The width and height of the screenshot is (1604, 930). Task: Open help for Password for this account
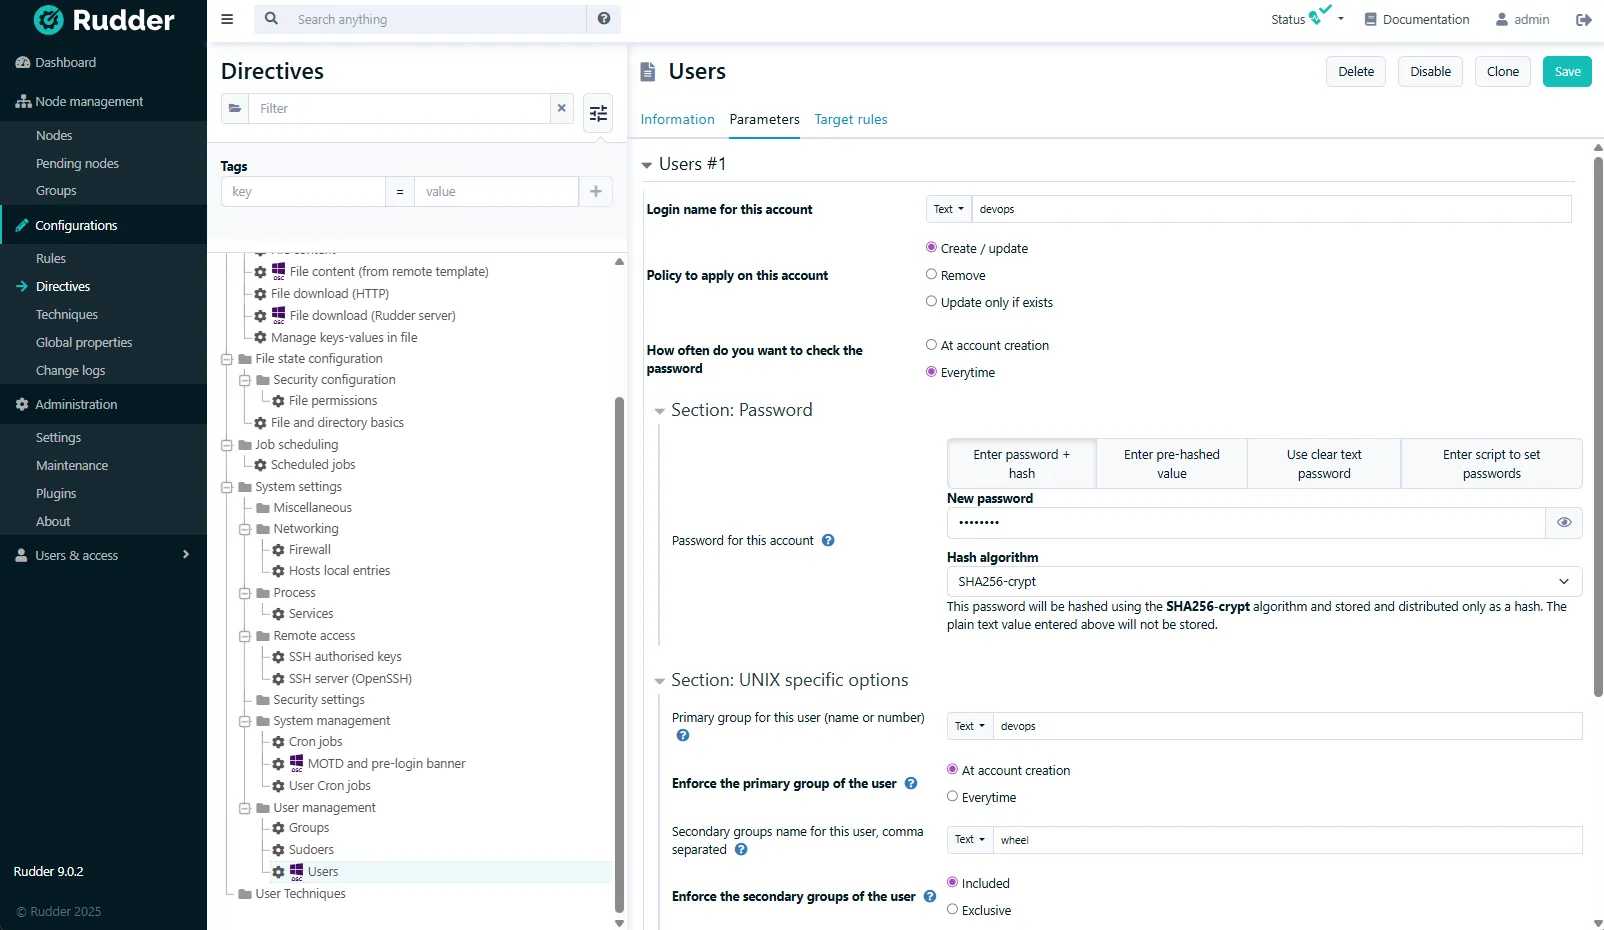coord(828,541)
